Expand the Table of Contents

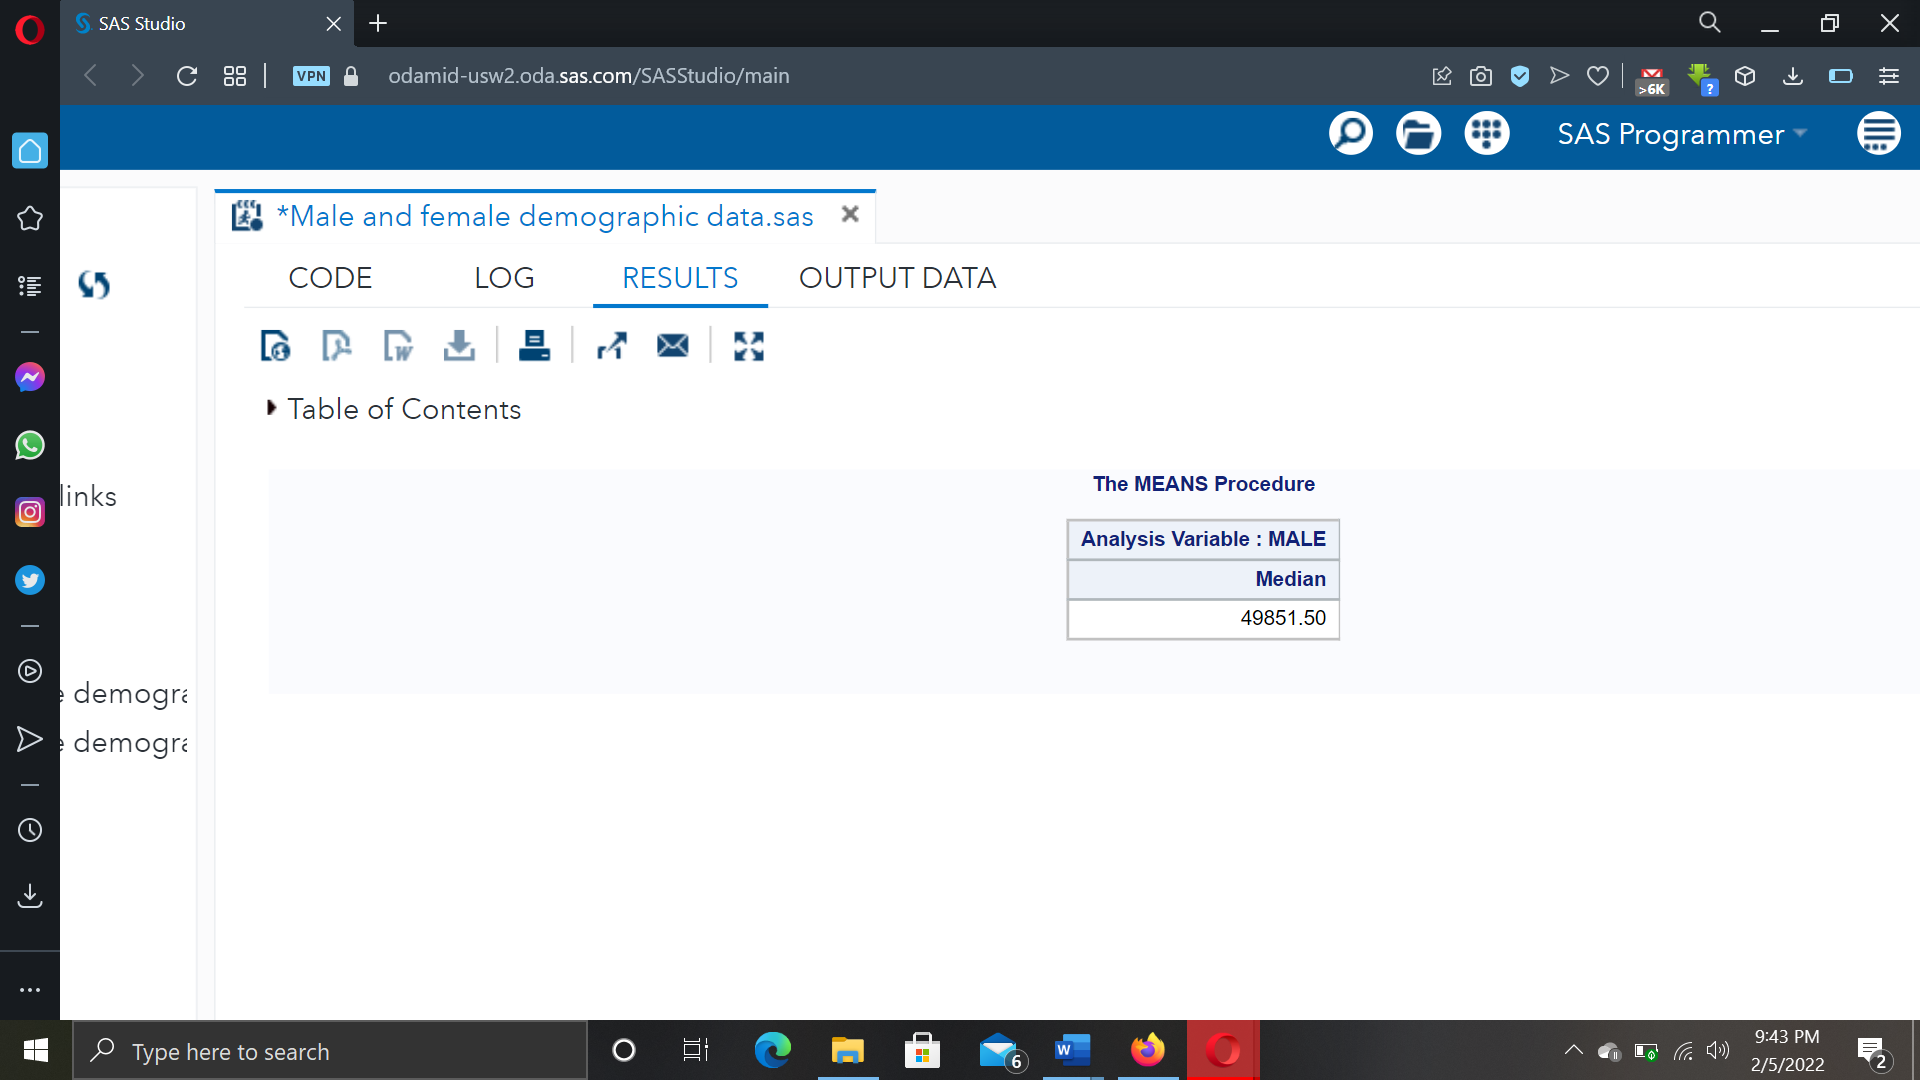pyautogui.click(x=270, y=408)
